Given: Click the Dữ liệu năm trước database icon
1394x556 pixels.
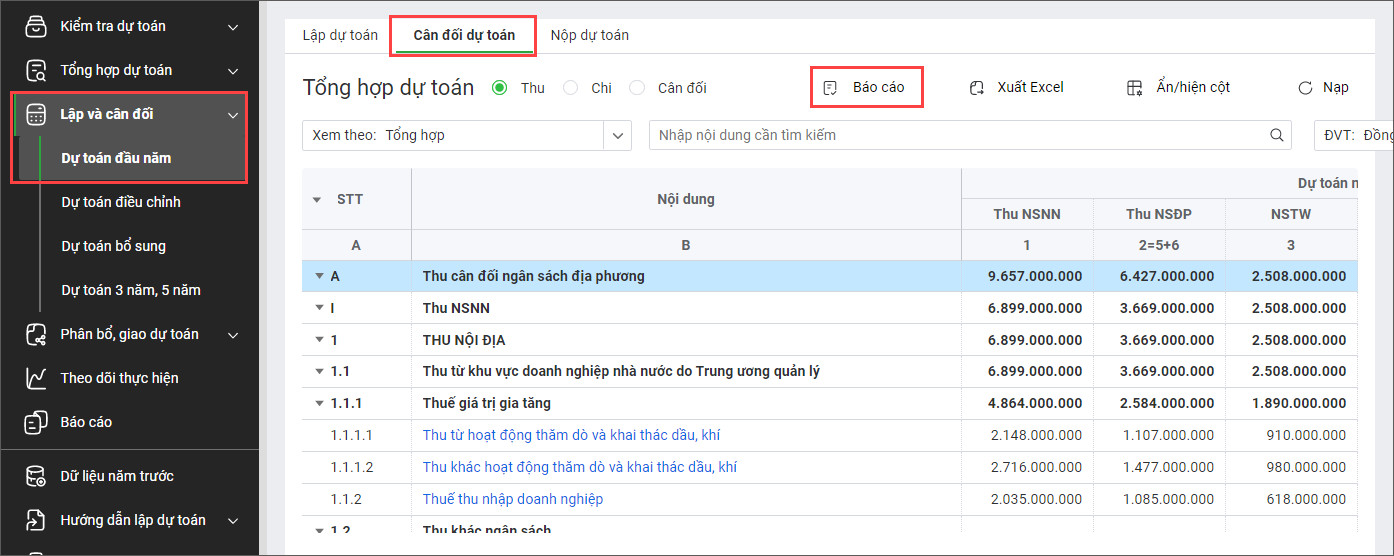Looking at the screenshot, I should [x=36, y=476].
